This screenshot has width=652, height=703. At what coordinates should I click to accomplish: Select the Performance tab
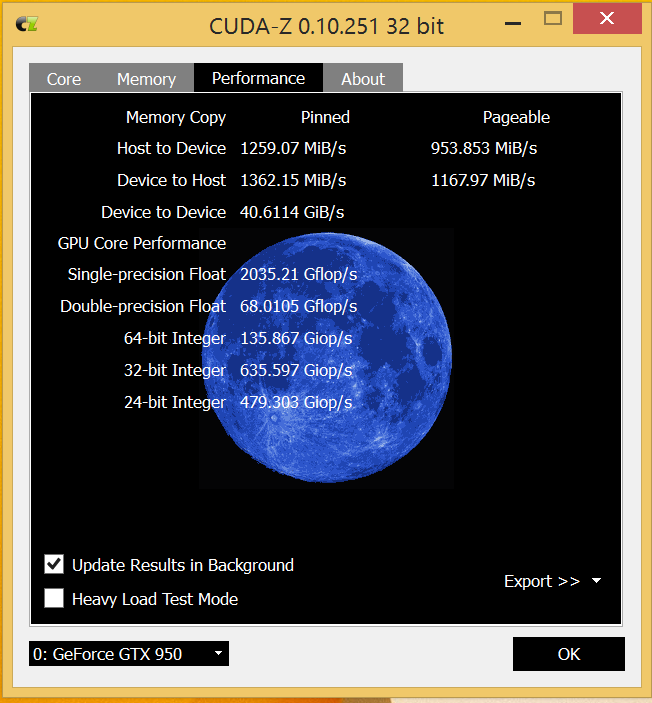click(258, 78)
